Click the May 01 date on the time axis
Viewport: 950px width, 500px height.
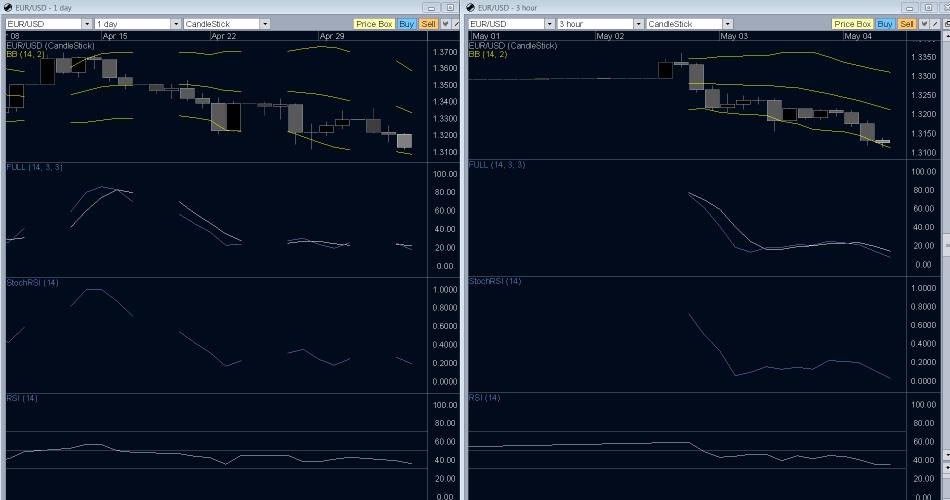[487, 36]
